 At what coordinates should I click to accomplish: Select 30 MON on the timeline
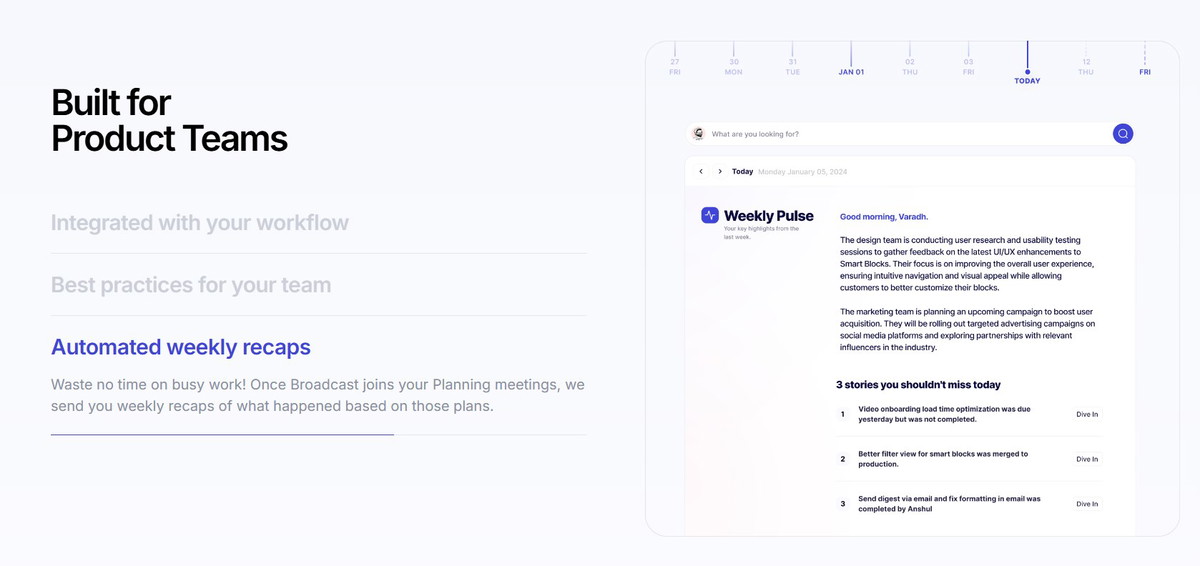coord(733,67)
